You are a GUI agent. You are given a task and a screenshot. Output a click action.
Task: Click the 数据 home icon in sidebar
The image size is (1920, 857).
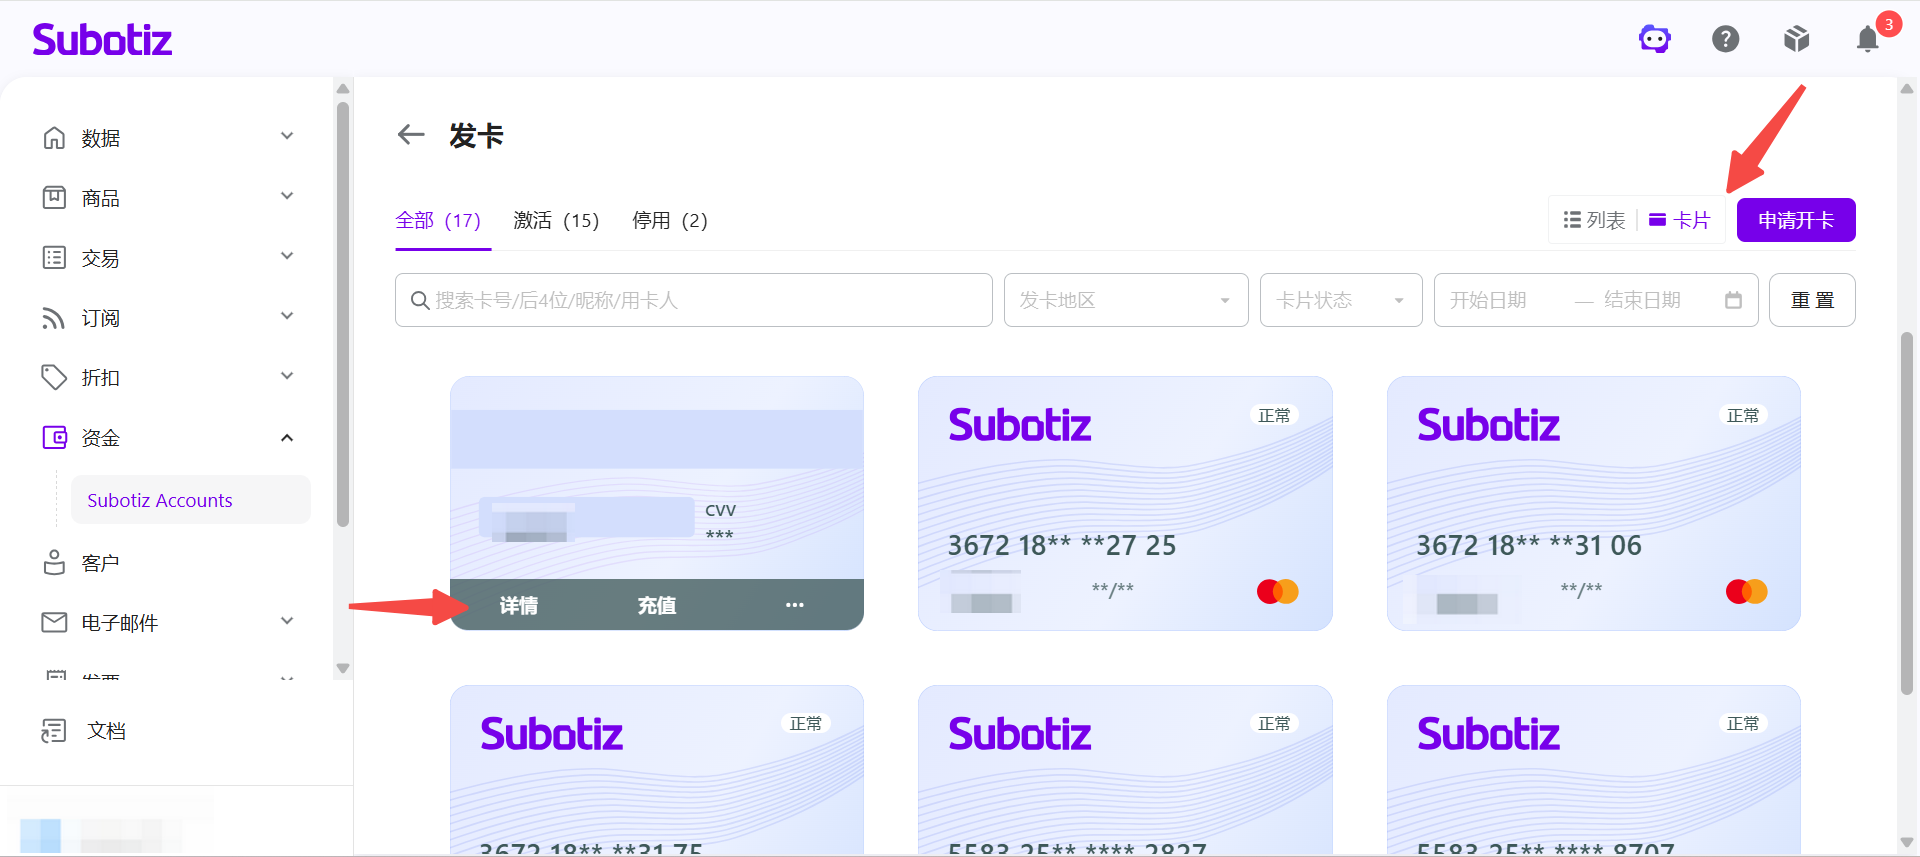(54, 138)
